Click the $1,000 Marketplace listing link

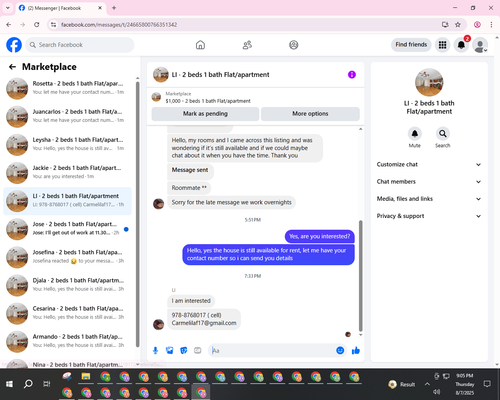point(208,101)
